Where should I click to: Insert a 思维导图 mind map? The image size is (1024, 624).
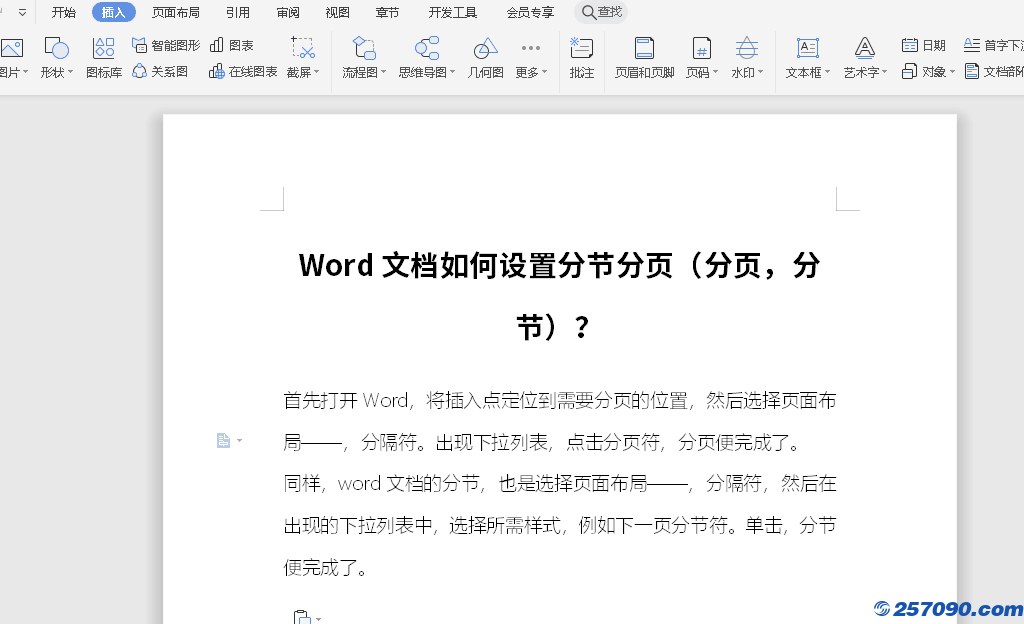[x=426, y=57]
